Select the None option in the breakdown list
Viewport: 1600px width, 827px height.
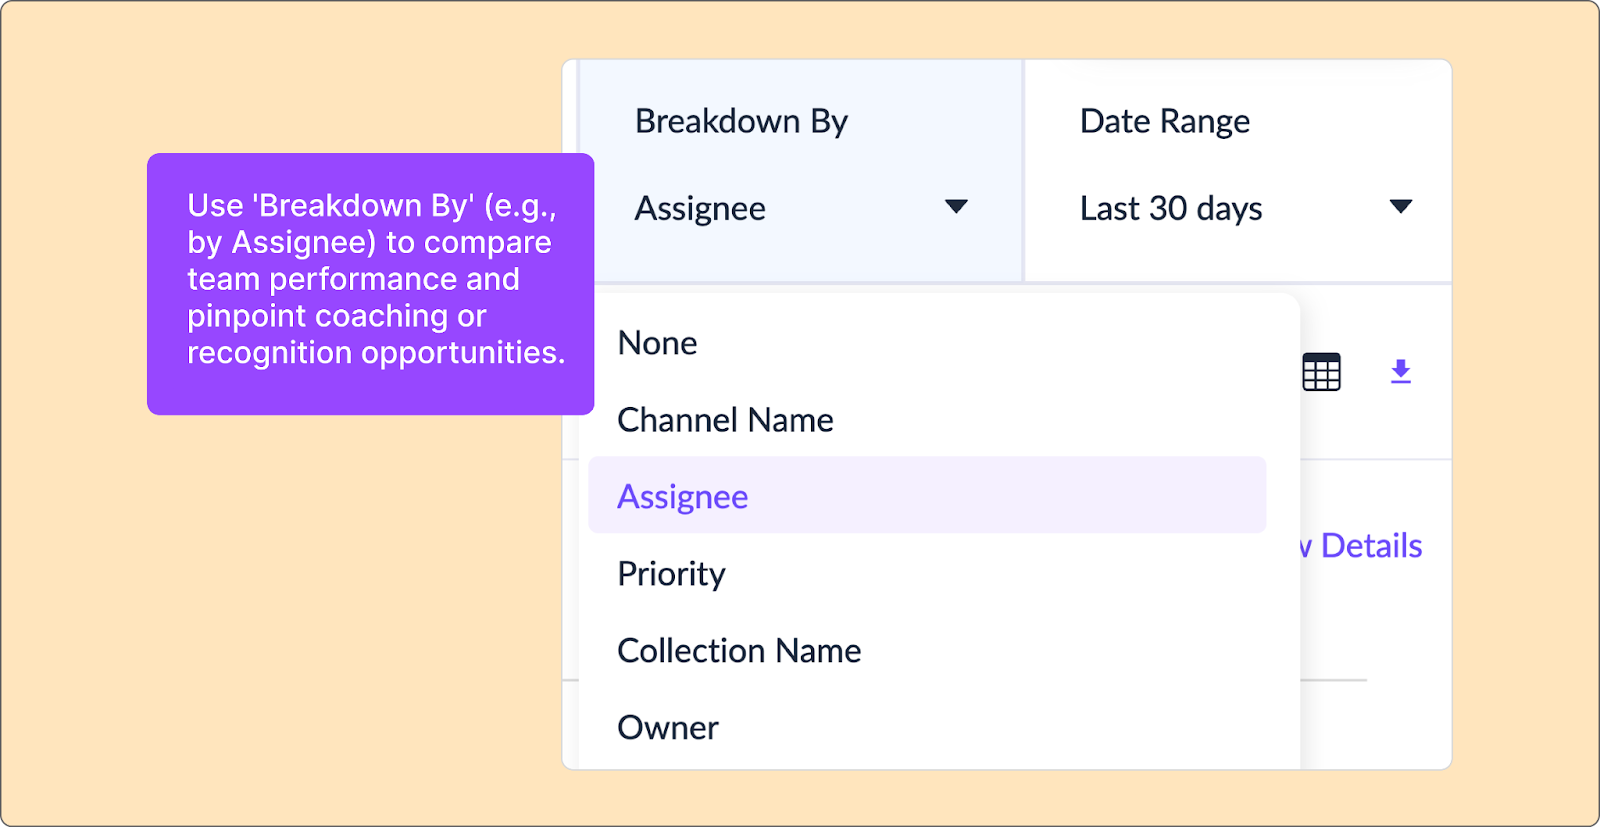927,343
